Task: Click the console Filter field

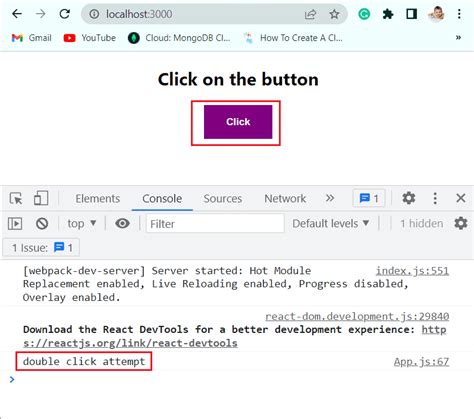Action: [x=215, y=224]
